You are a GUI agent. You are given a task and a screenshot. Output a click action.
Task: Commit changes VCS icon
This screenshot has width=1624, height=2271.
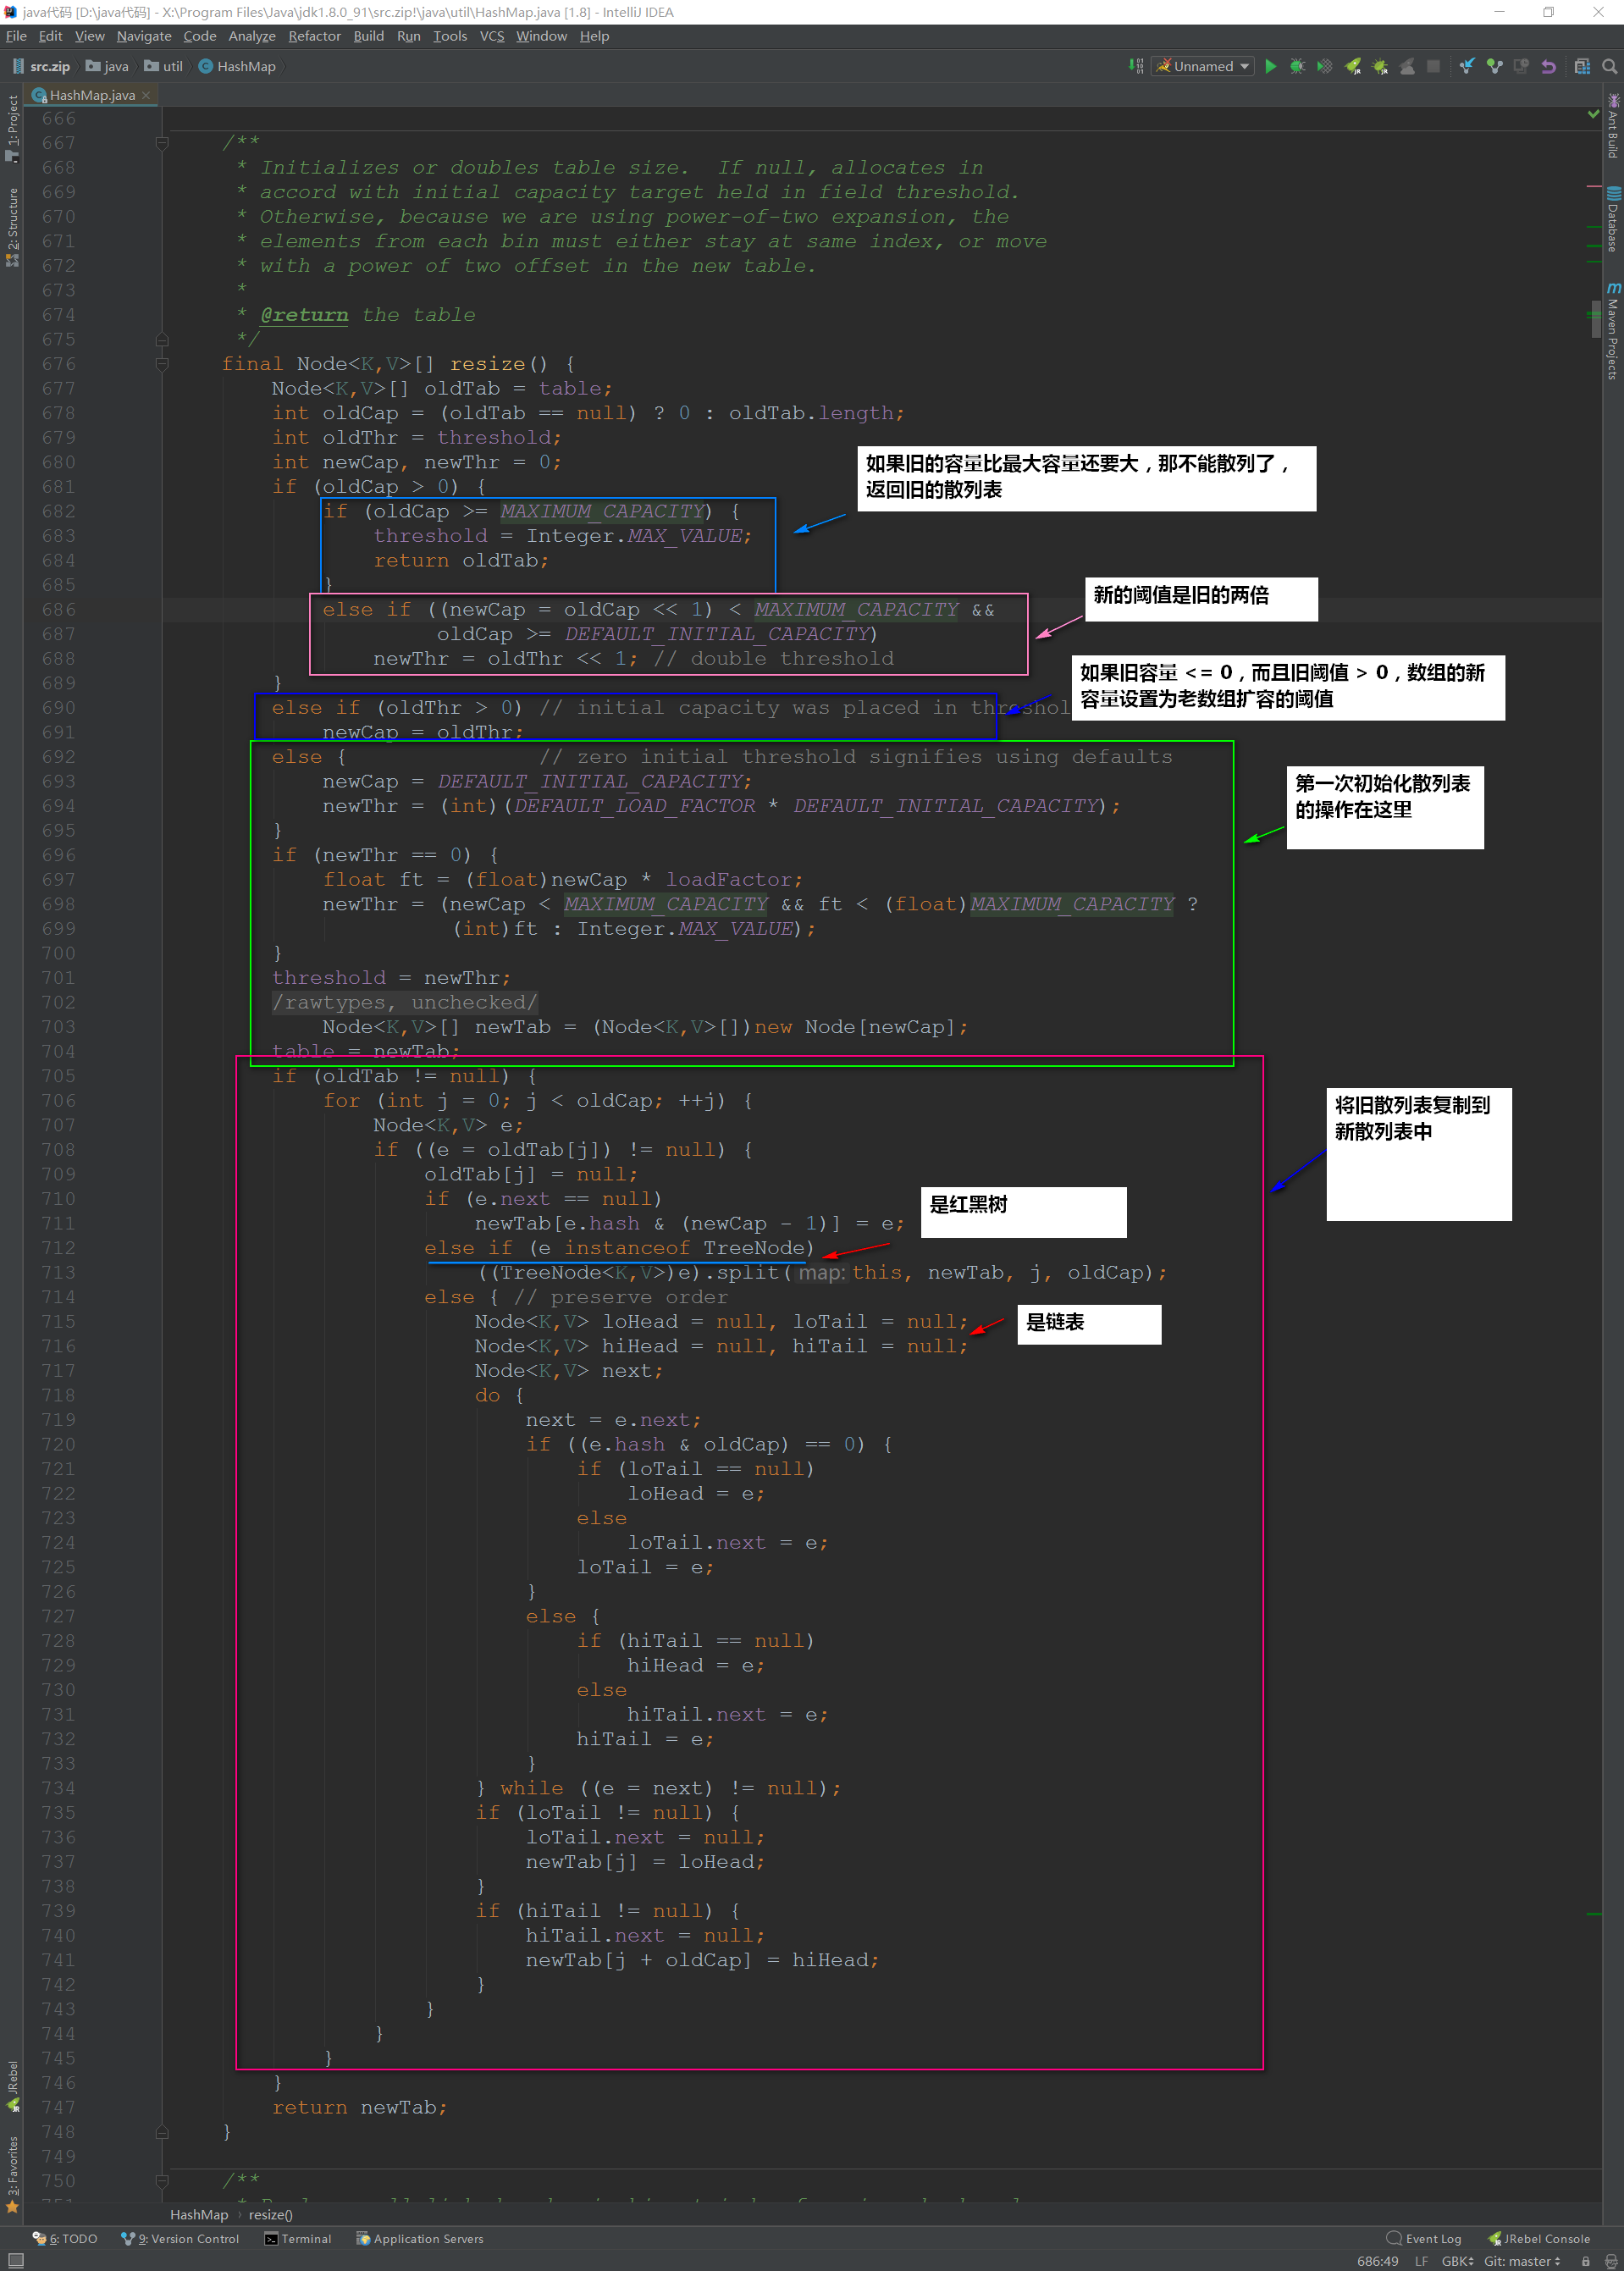pos(1494,66)
